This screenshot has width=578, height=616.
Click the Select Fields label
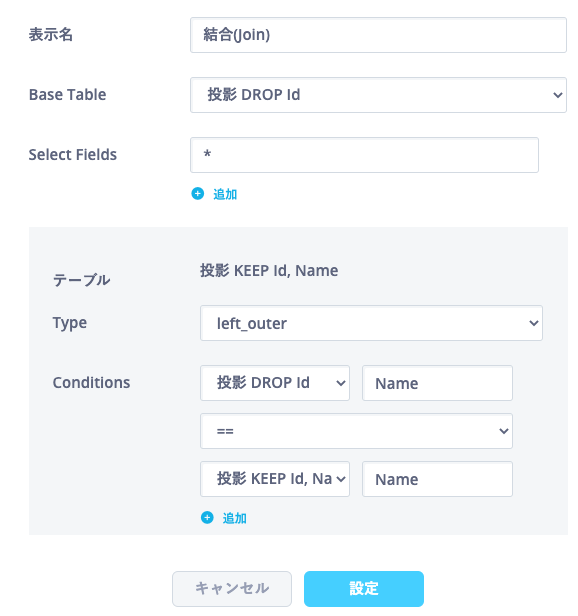point(73,155)
